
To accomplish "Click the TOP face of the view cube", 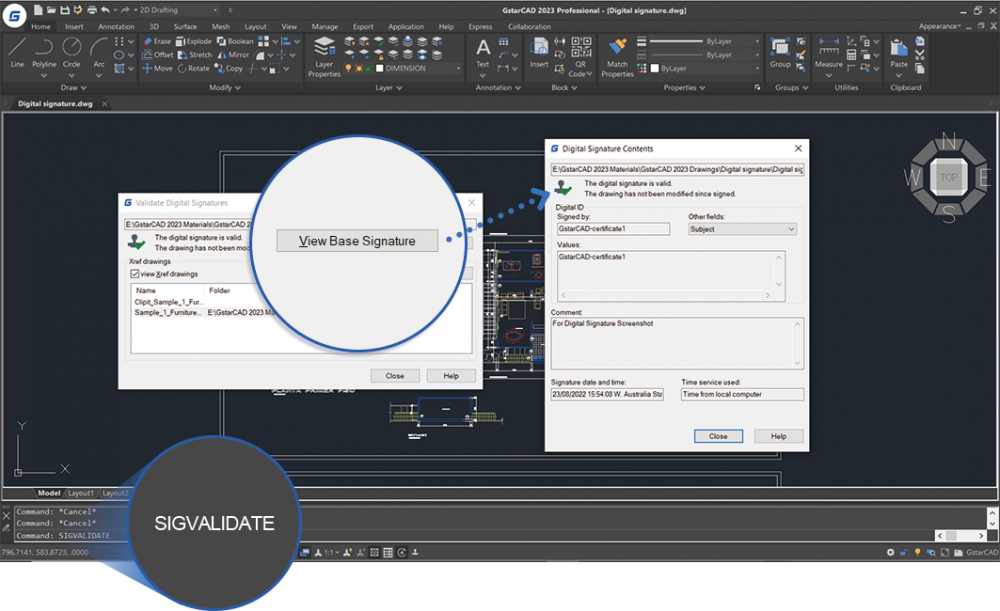I will pos(948,177).
